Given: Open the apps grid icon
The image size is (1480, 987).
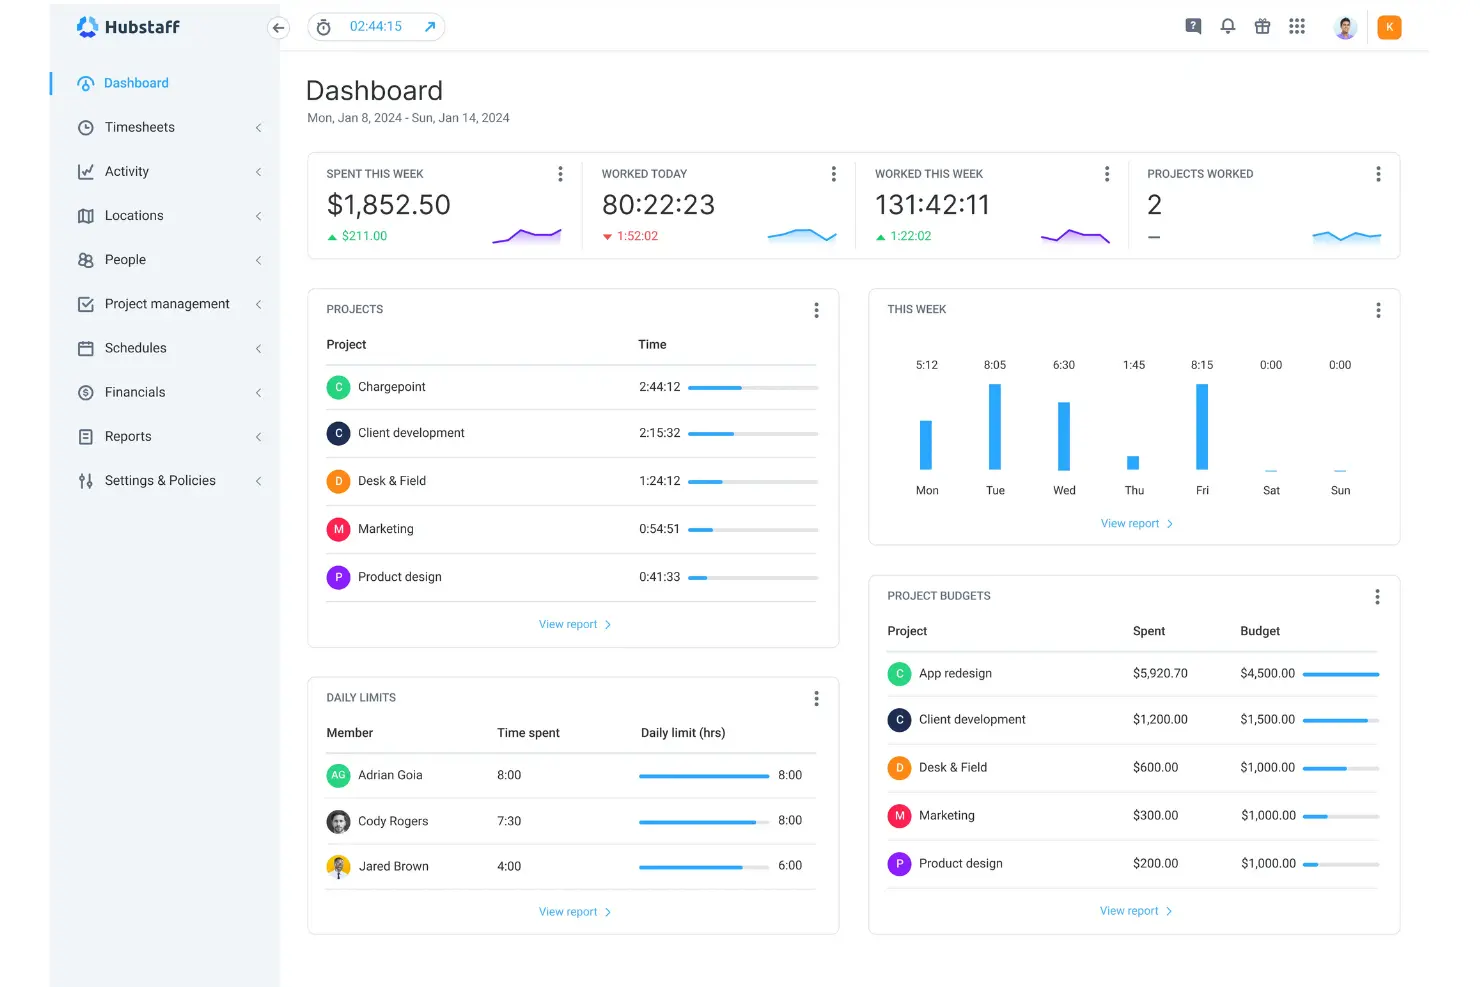Looking at the screenshot, I should tap(1297, 26).
